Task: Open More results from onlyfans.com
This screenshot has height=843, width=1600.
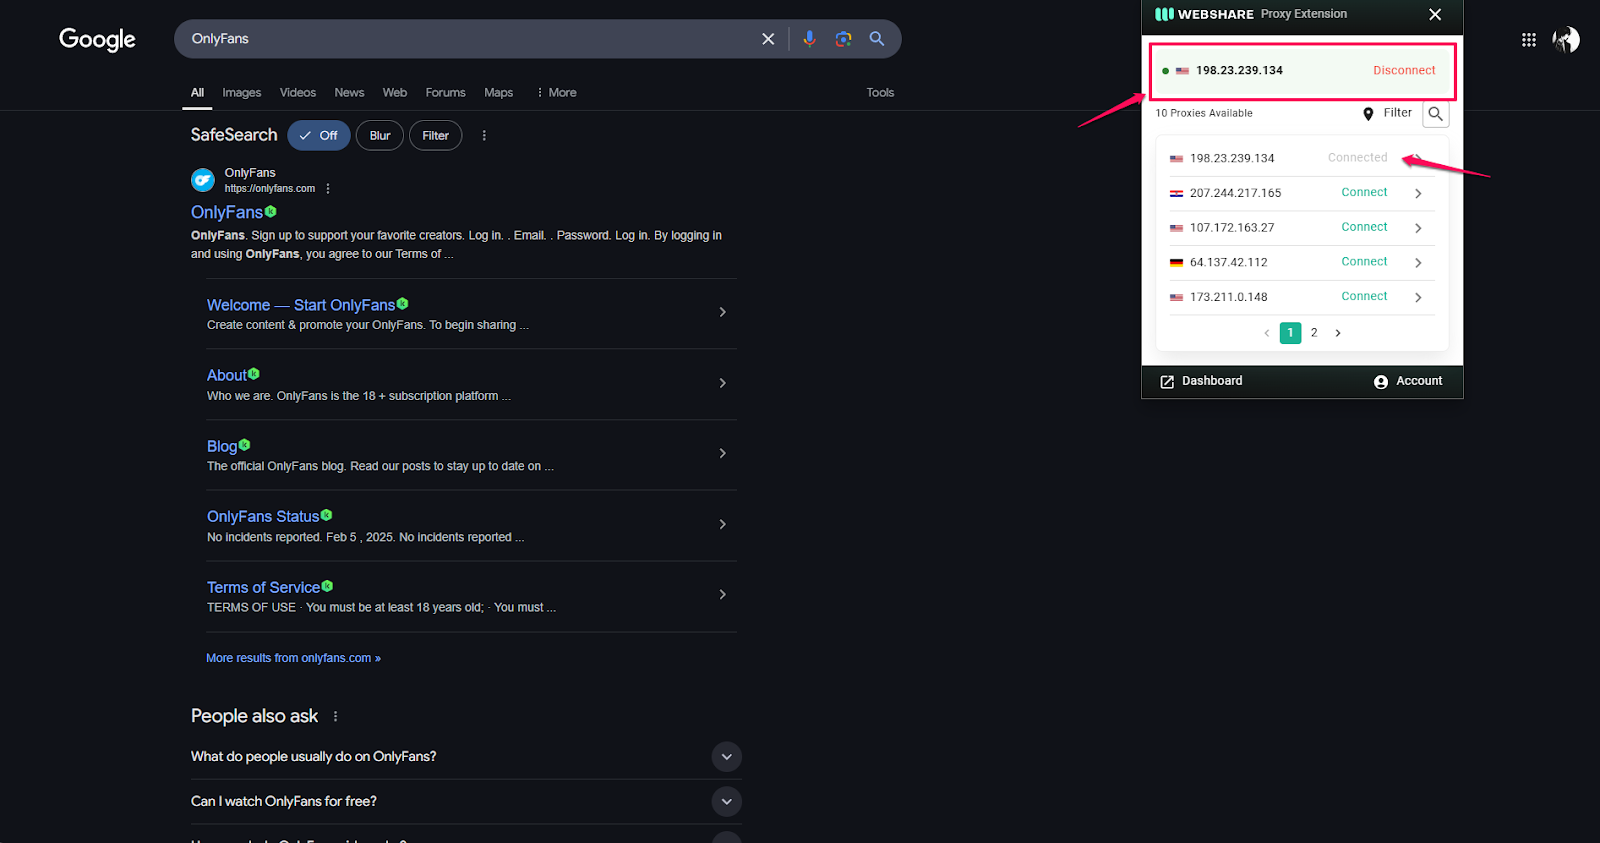Action: click(x=293, y=658)
